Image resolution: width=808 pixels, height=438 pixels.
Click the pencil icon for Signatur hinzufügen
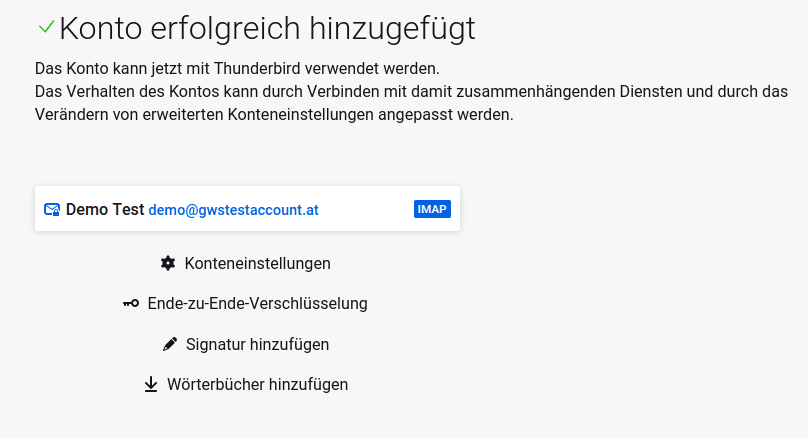coord(169,344)
